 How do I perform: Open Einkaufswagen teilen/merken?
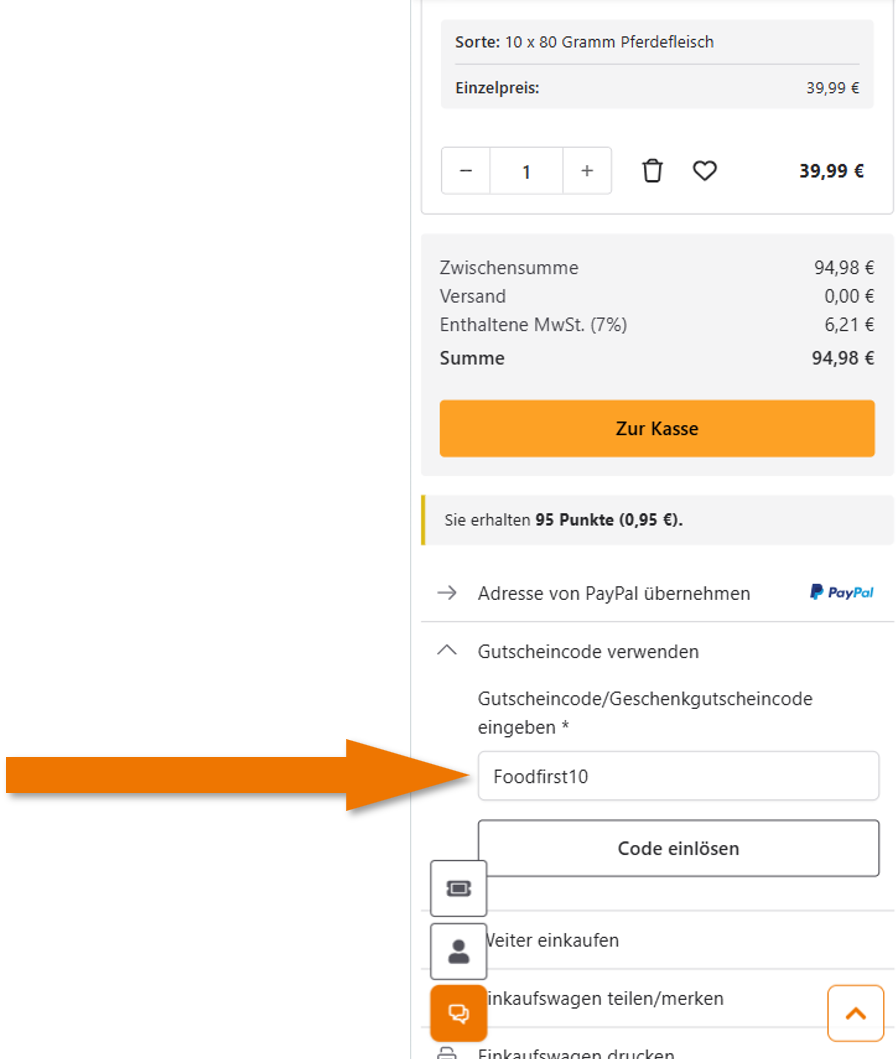tap(603, 998)
